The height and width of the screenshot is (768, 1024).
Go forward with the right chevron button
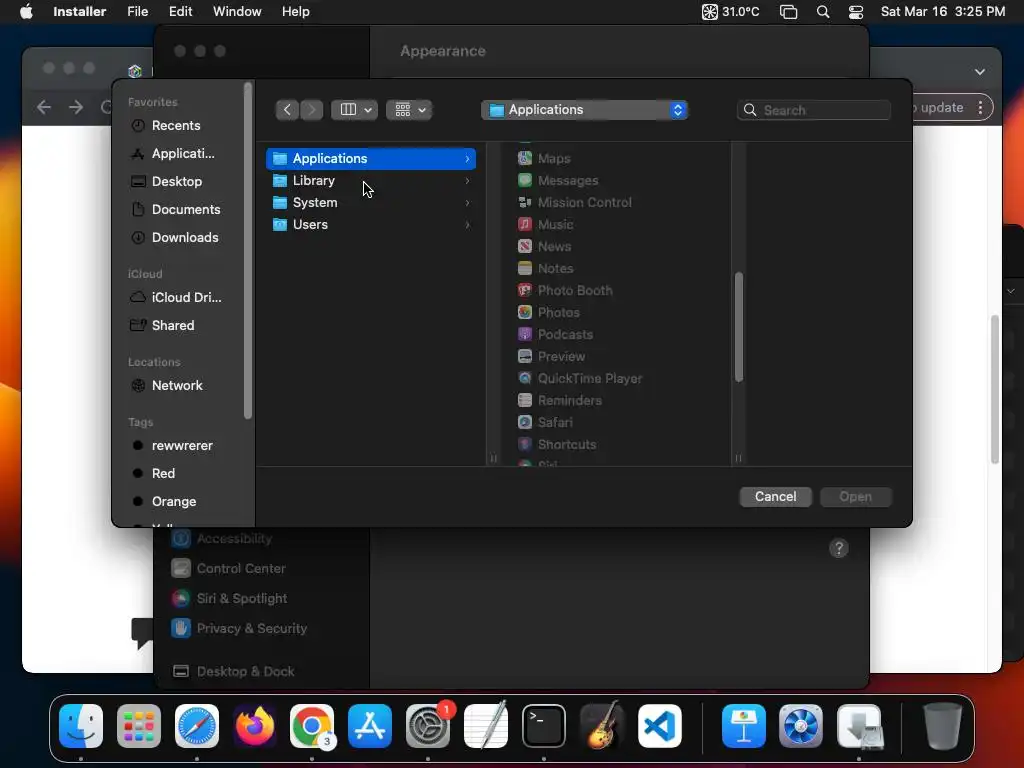(312, 110)
